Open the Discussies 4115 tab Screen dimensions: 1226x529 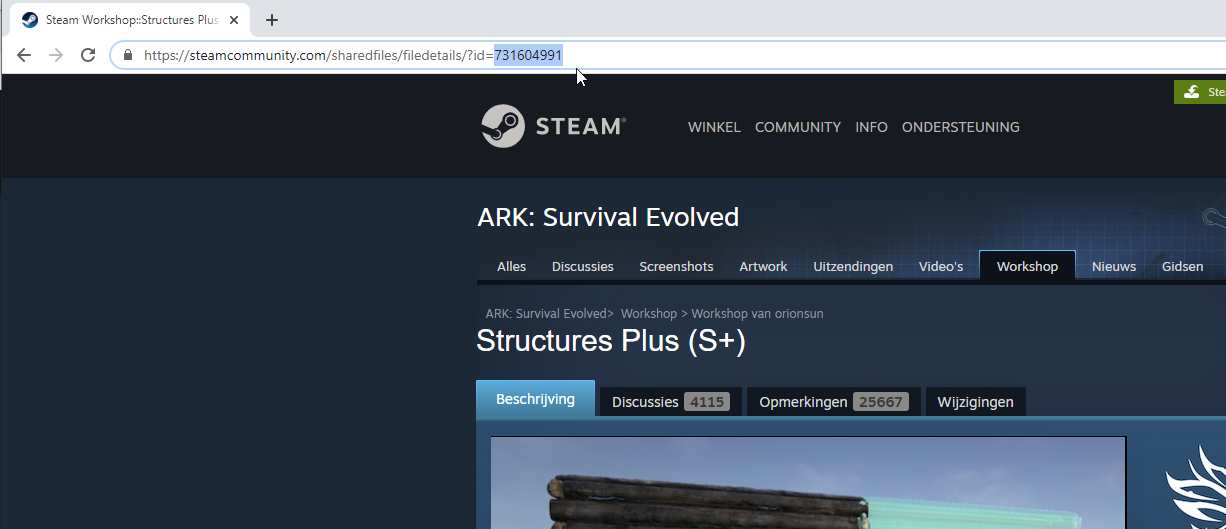tap(670, 402)
